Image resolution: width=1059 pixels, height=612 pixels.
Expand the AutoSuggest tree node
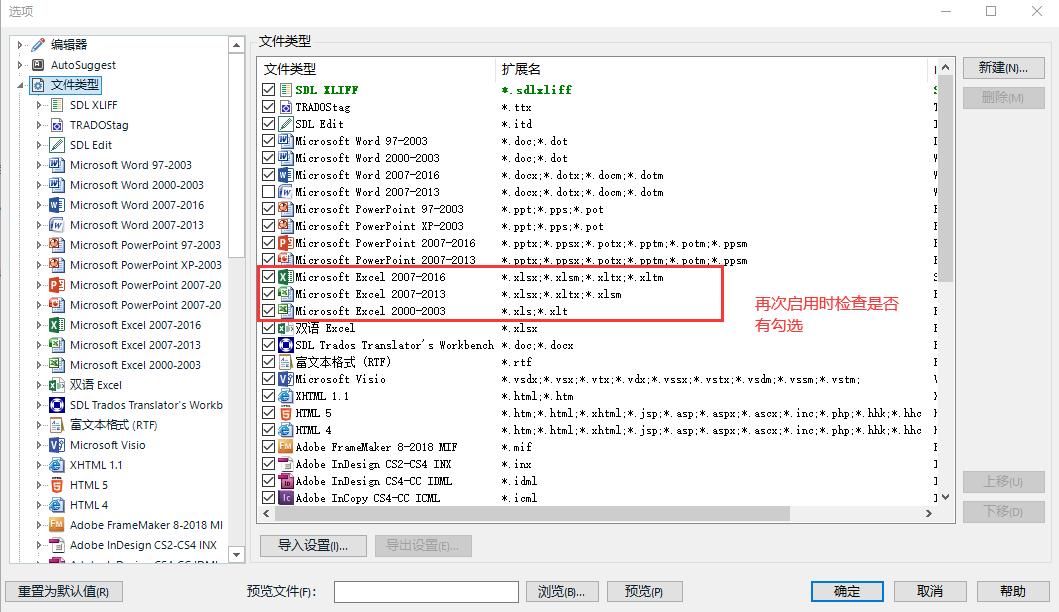19,64
